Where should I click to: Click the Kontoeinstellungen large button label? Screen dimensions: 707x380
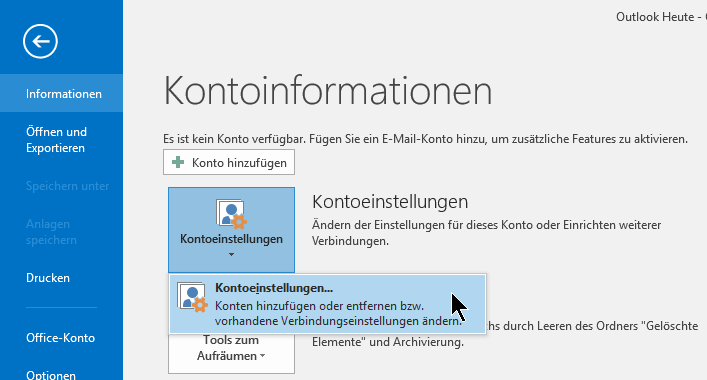[231, 239]
